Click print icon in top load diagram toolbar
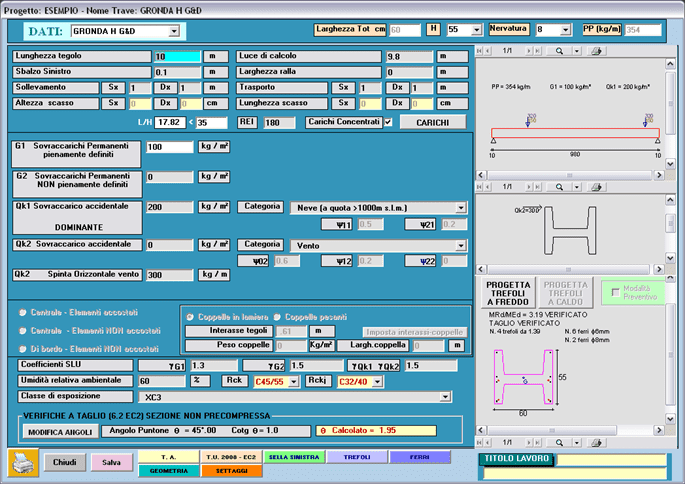The height and width of the screenshot is (484, 685). pyautogui.click(x=596, y=51)
